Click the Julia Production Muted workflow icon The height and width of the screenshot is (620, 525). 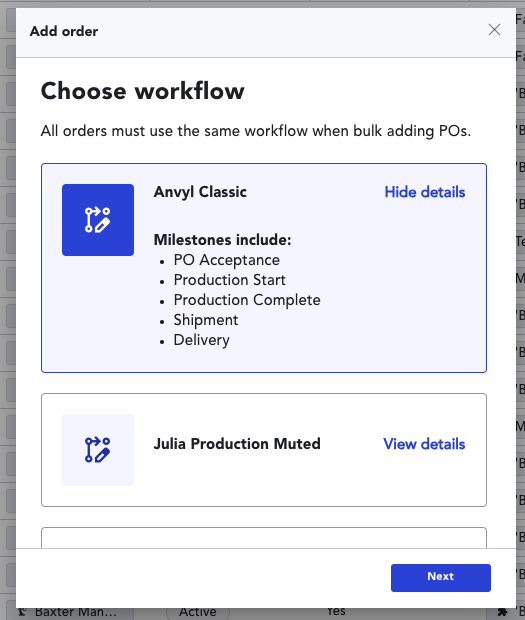[98, 450]
